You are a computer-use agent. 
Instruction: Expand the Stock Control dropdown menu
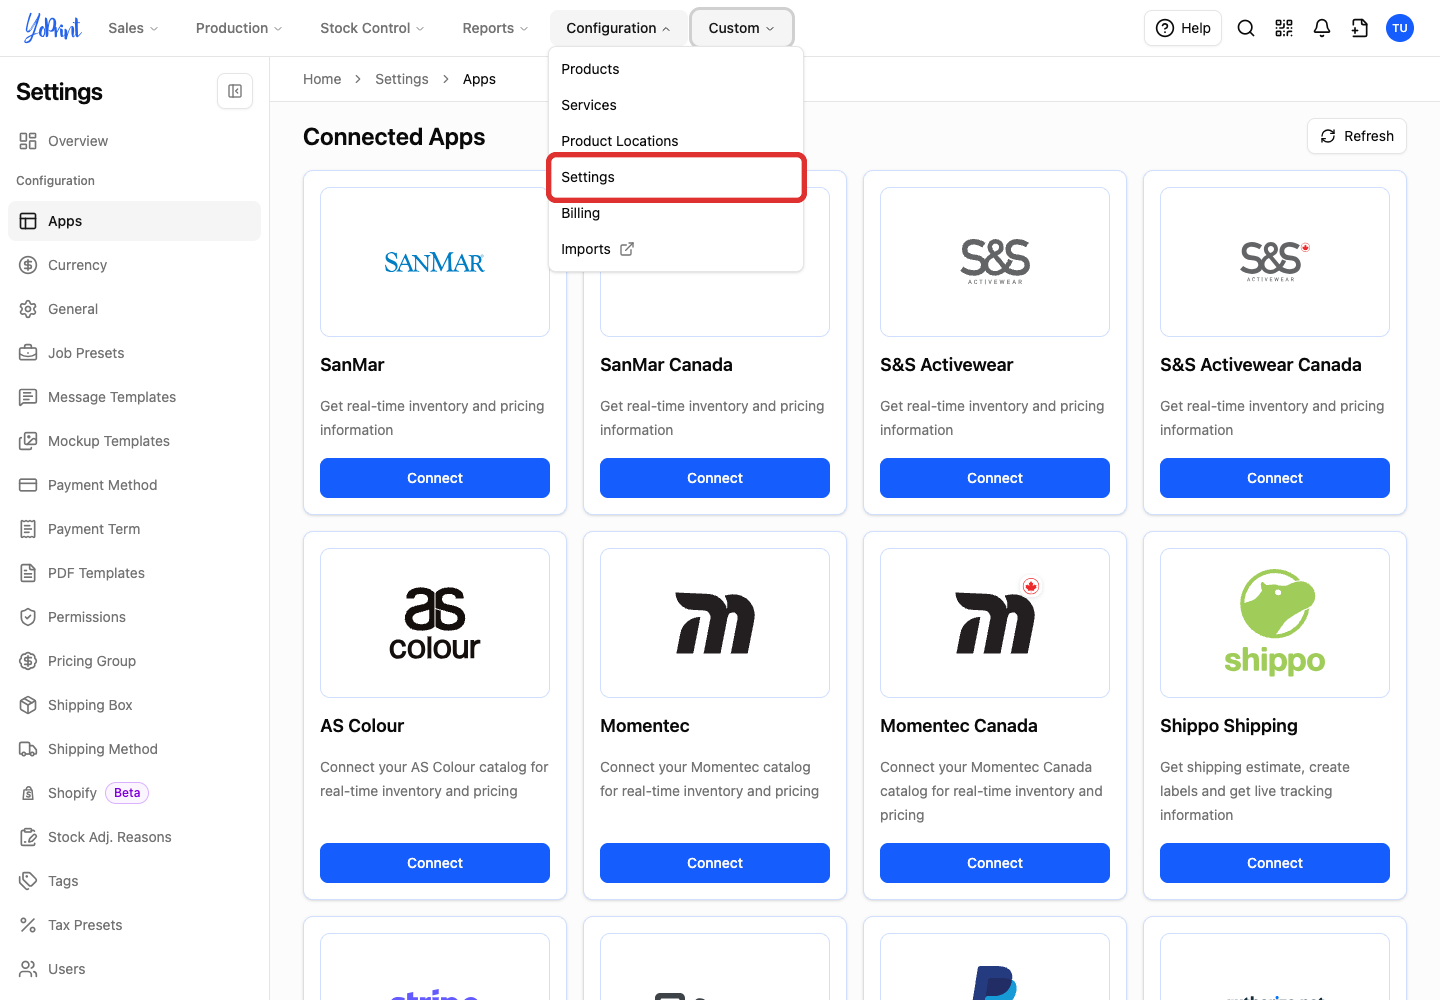372,28
